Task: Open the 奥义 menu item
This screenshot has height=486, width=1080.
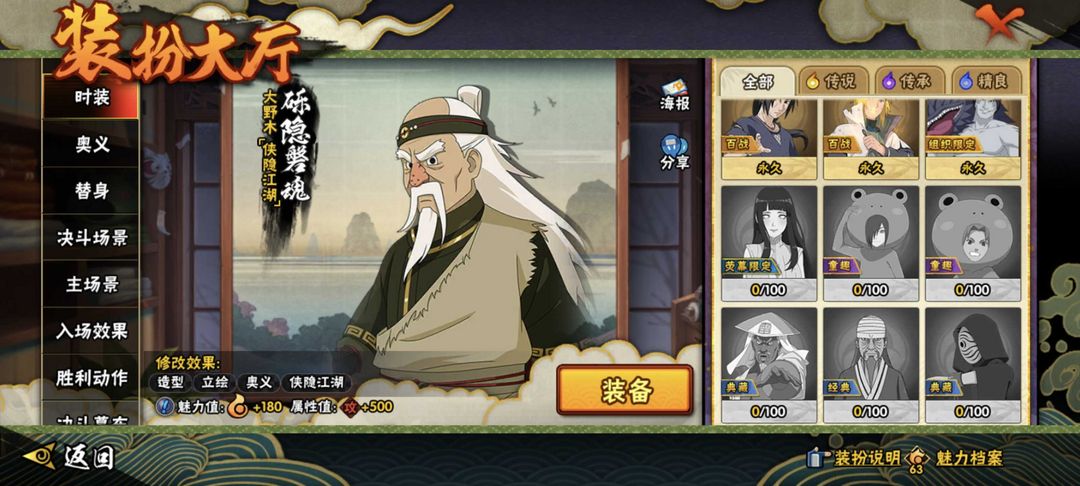Action: coord(92,144)
